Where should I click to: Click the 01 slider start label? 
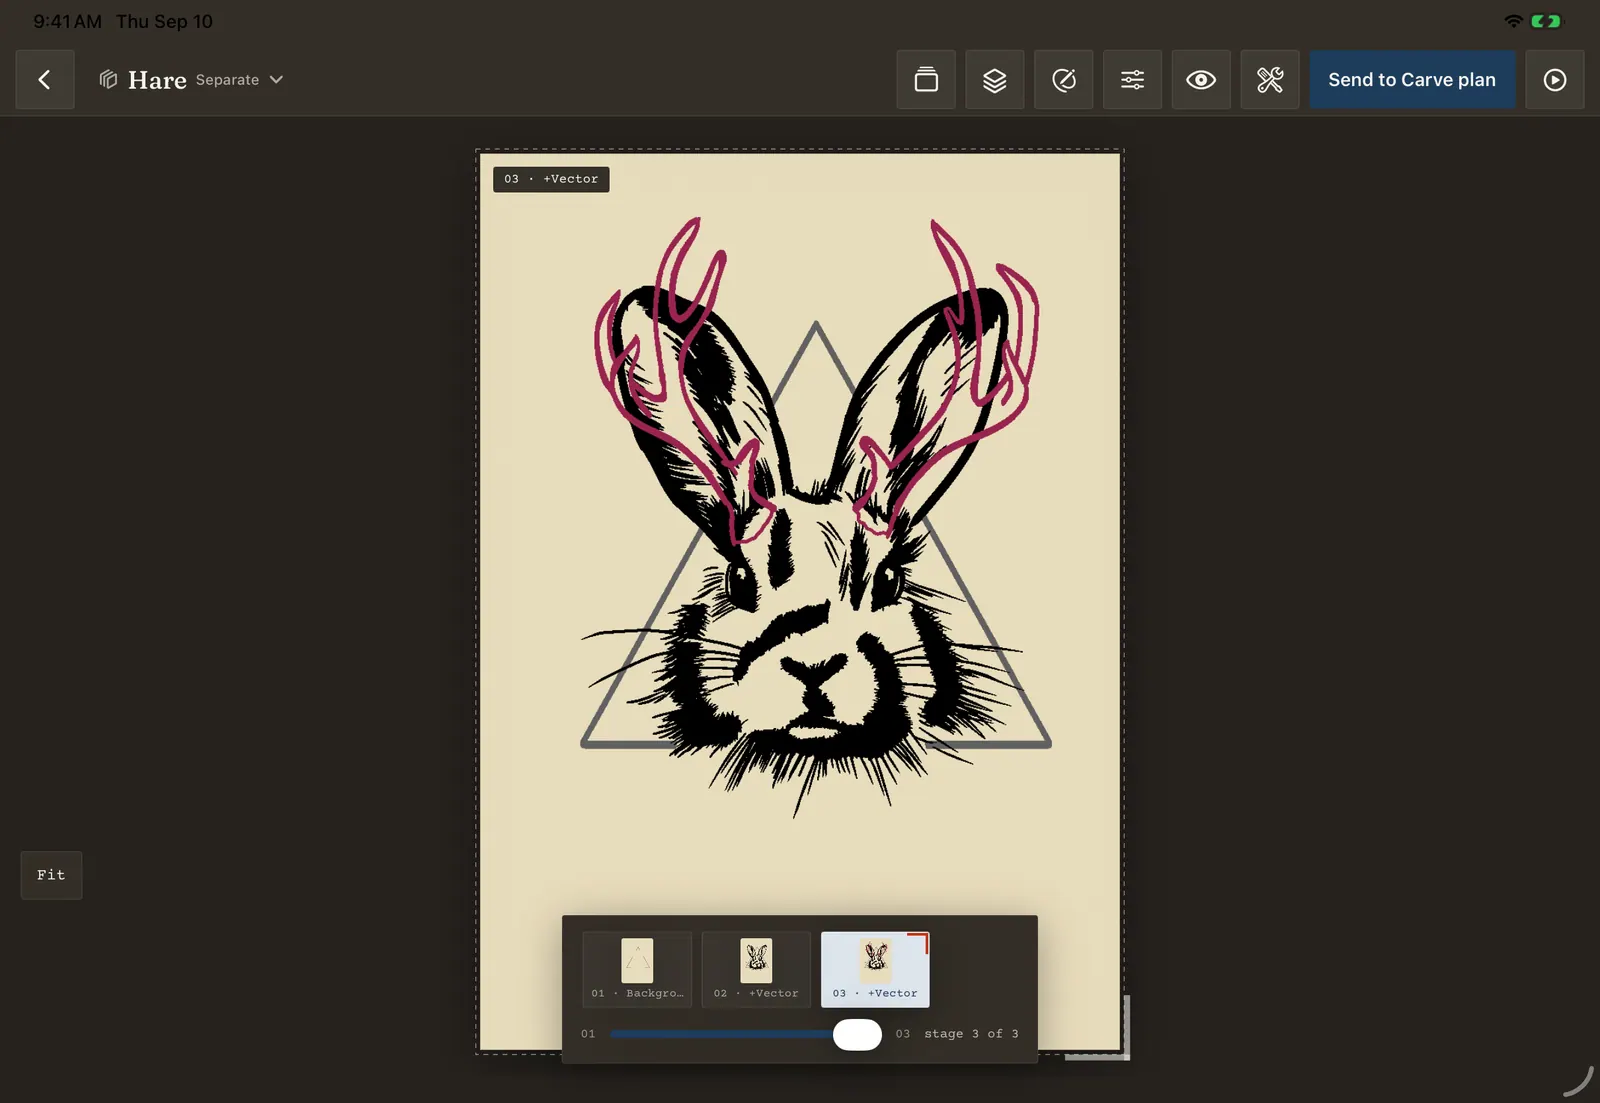pos(588,1034)
